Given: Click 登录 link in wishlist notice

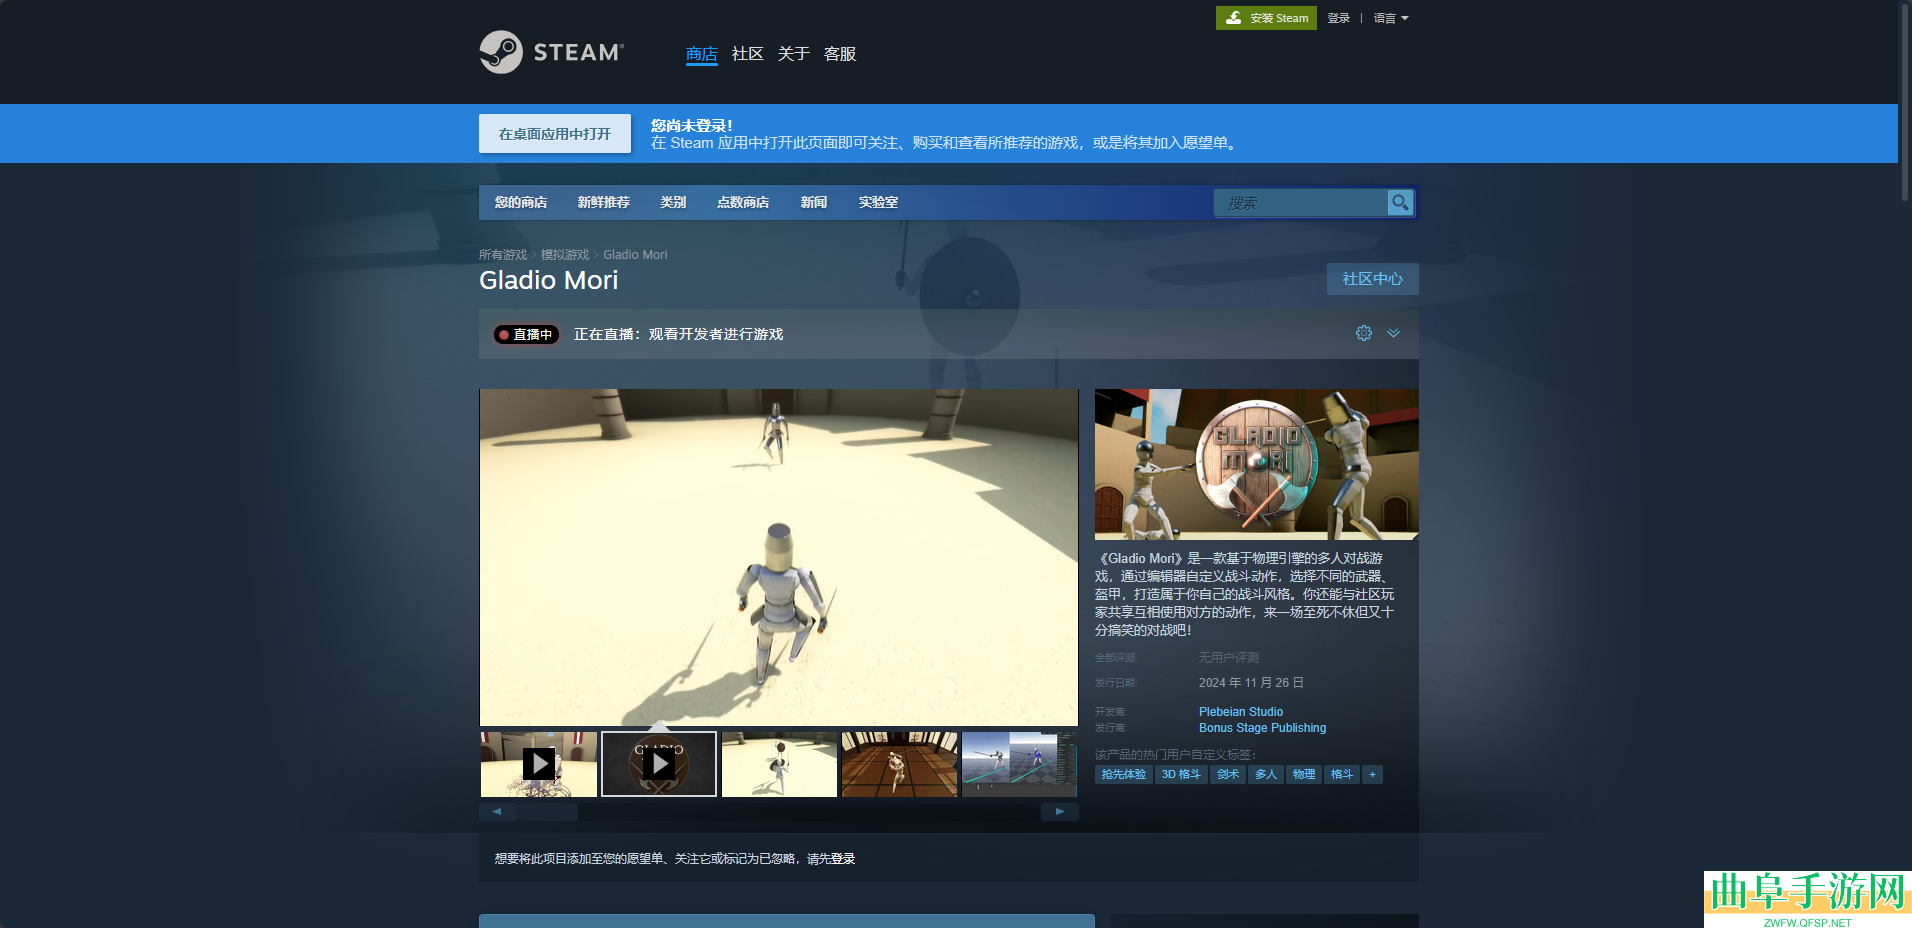Looking at the screenshot, I should coord(843,859).
